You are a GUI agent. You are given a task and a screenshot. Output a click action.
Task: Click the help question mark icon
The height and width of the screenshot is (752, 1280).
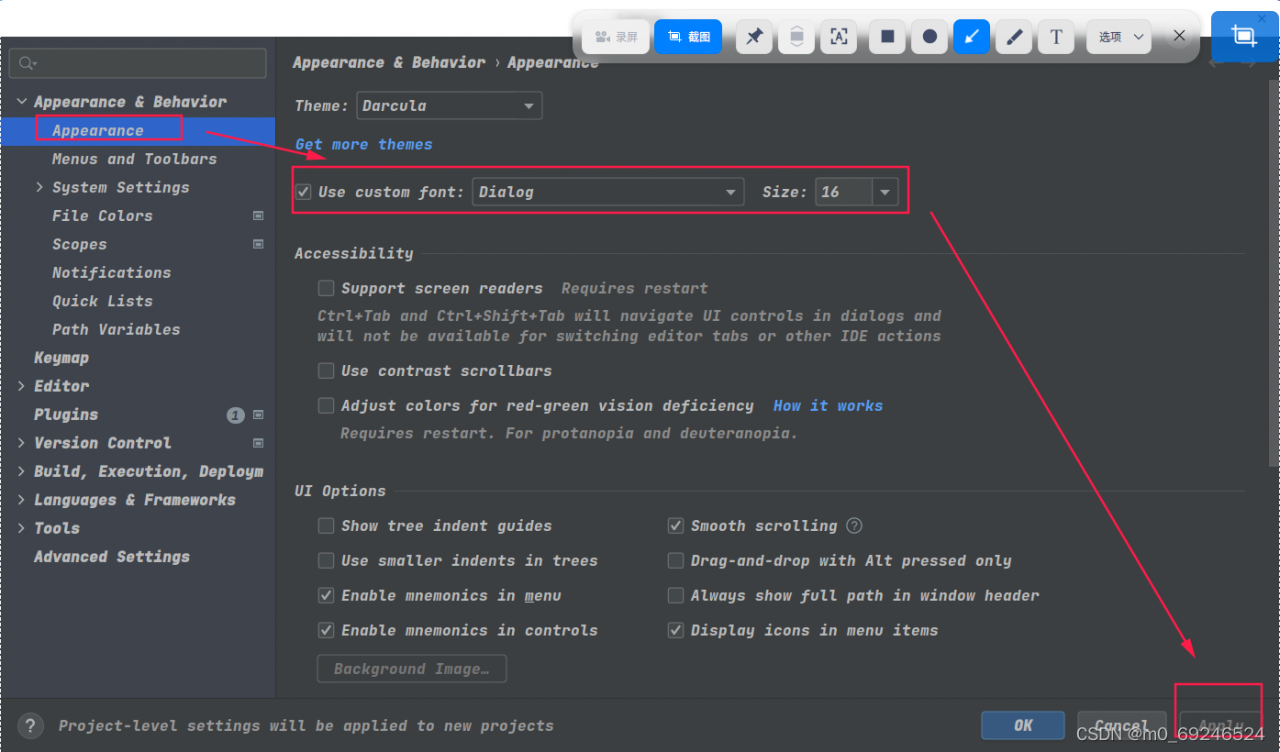(31, 725)
